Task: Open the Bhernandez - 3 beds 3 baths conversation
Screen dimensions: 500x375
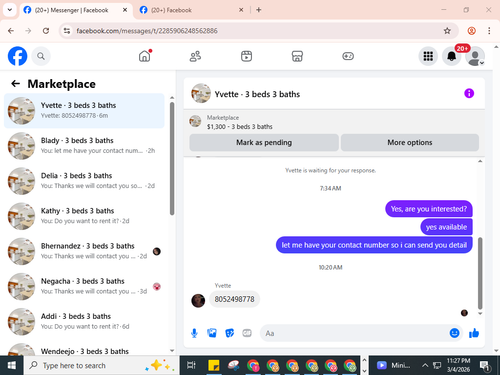Action: [84, 251]
